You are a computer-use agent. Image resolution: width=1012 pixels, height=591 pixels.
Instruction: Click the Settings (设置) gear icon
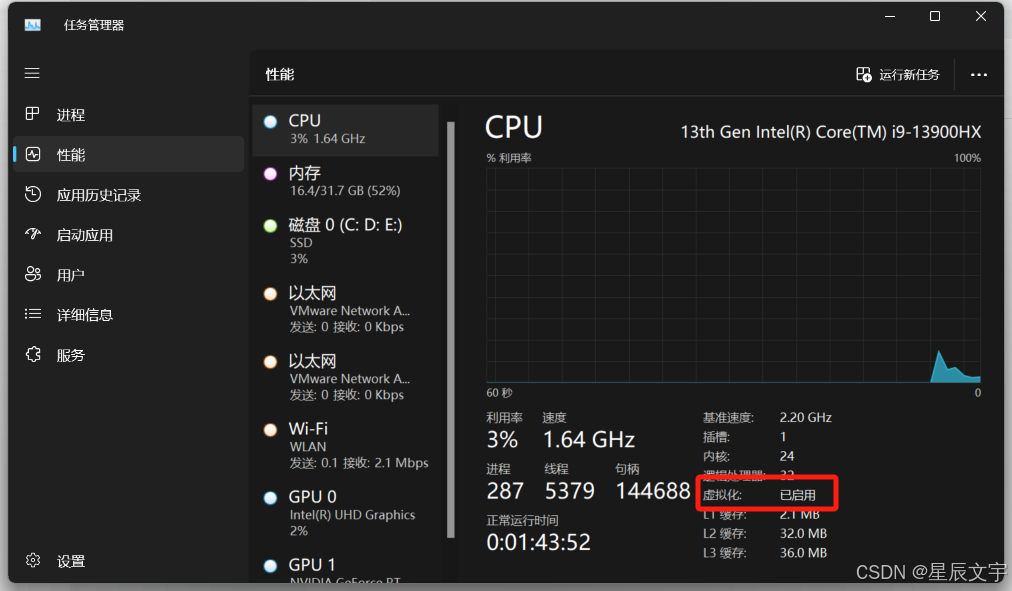(33, 560)
